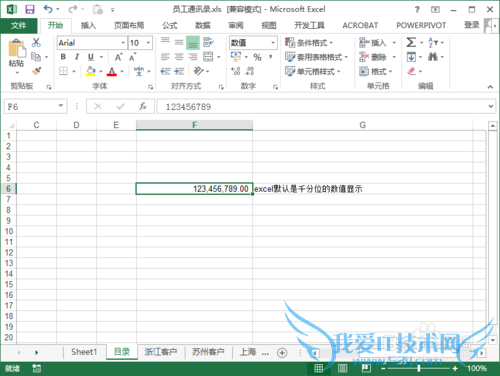The height and width of the screenshot is (376, 500).
Task: Switch to the 页面布局 ribbon tab
Action: click(x=129, y=25)
